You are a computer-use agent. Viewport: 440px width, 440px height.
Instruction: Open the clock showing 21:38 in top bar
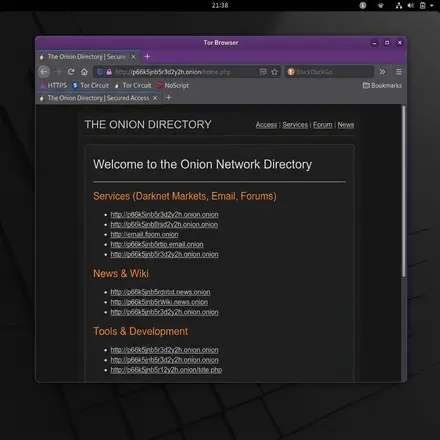coord(220,5)
